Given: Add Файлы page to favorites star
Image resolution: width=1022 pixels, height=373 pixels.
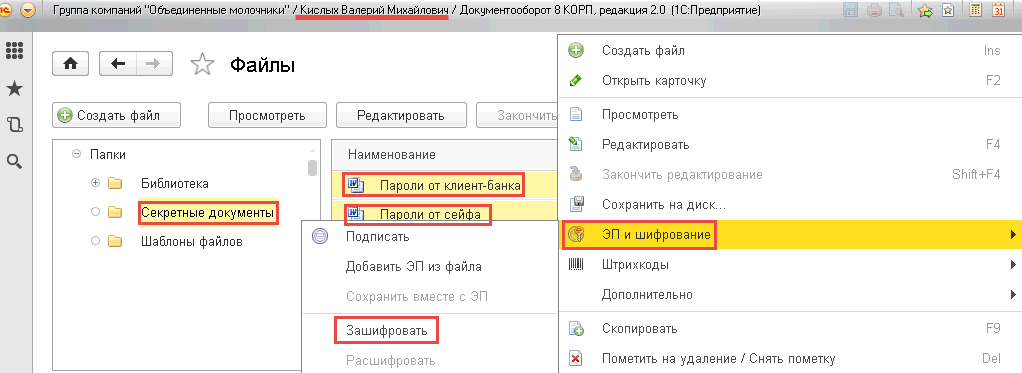Looking at the screenshot, I should [202, 65].
